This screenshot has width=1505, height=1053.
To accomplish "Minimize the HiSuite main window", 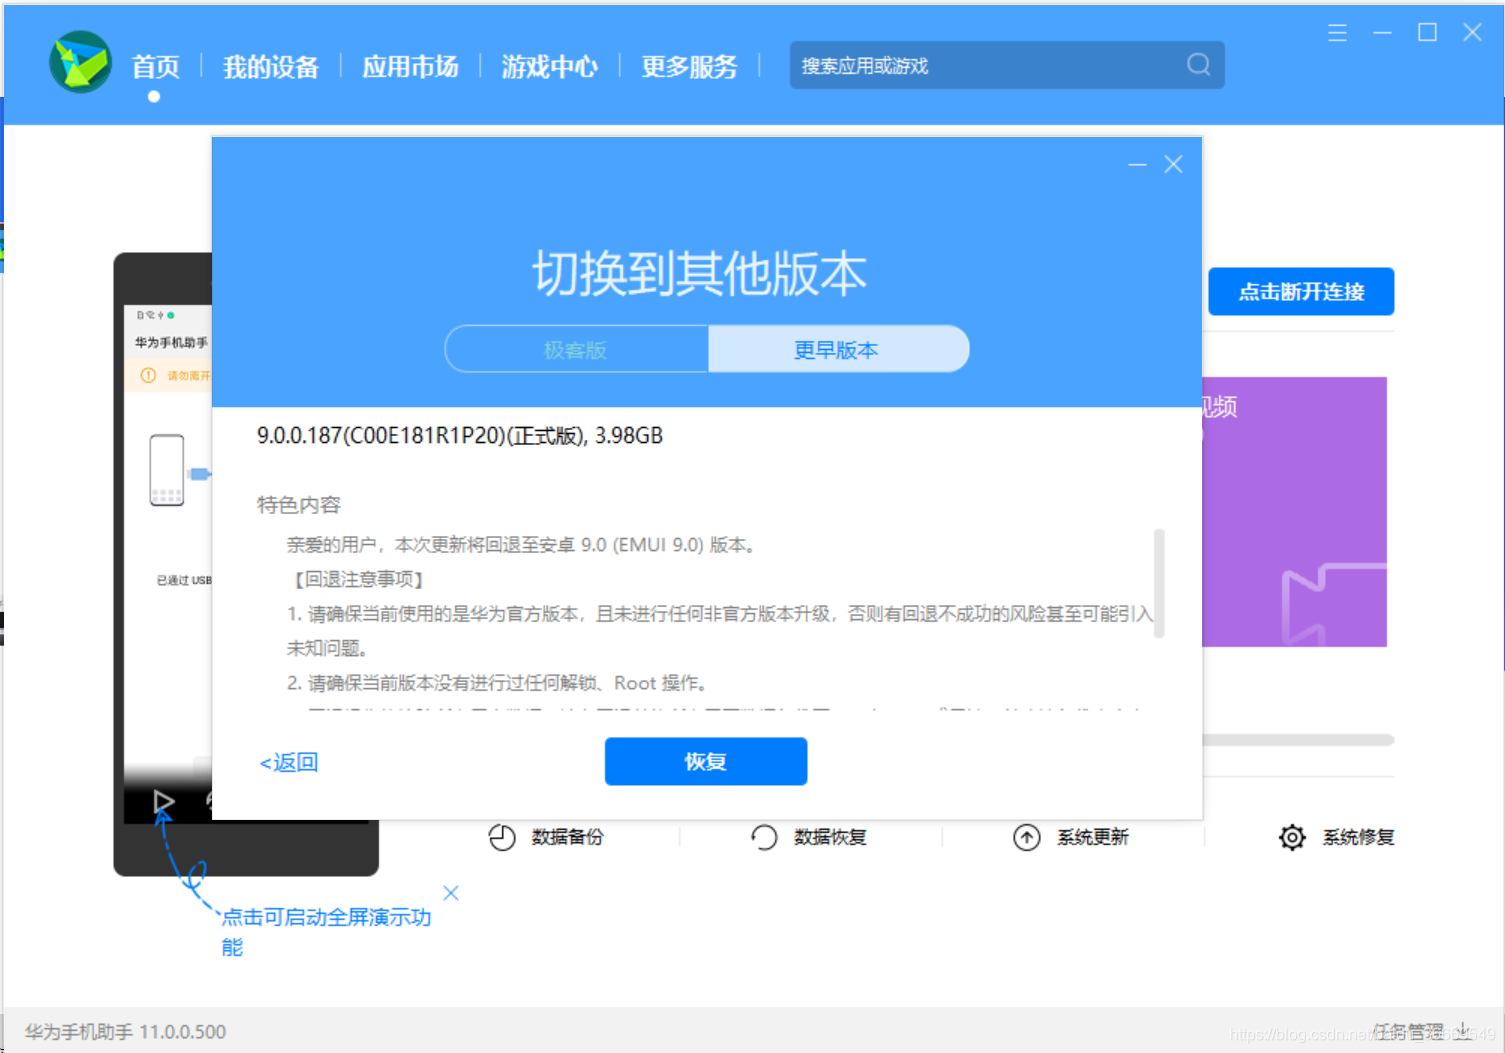I will [x=1382, y=33].
